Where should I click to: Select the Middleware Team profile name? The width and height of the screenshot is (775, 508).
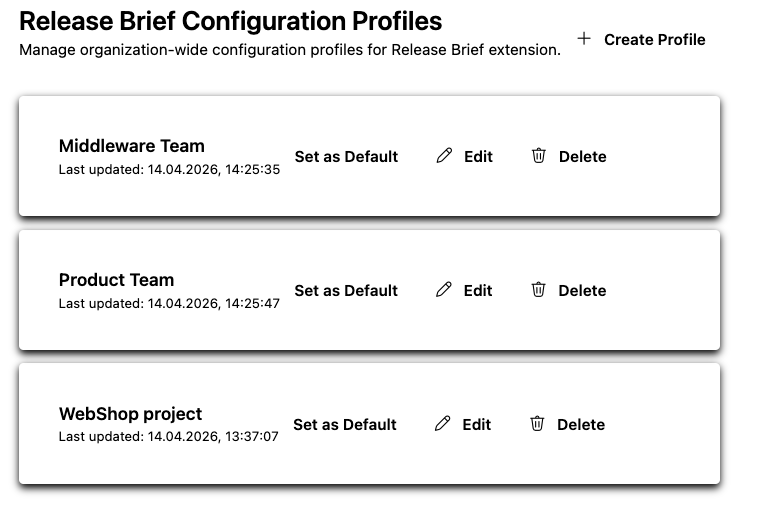tap(131, 146)
